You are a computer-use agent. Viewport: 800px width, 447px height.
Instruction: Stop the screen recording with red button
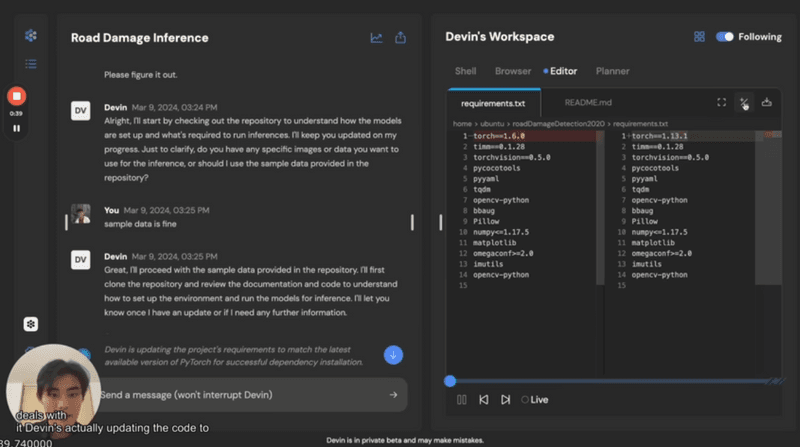(16, 97)
